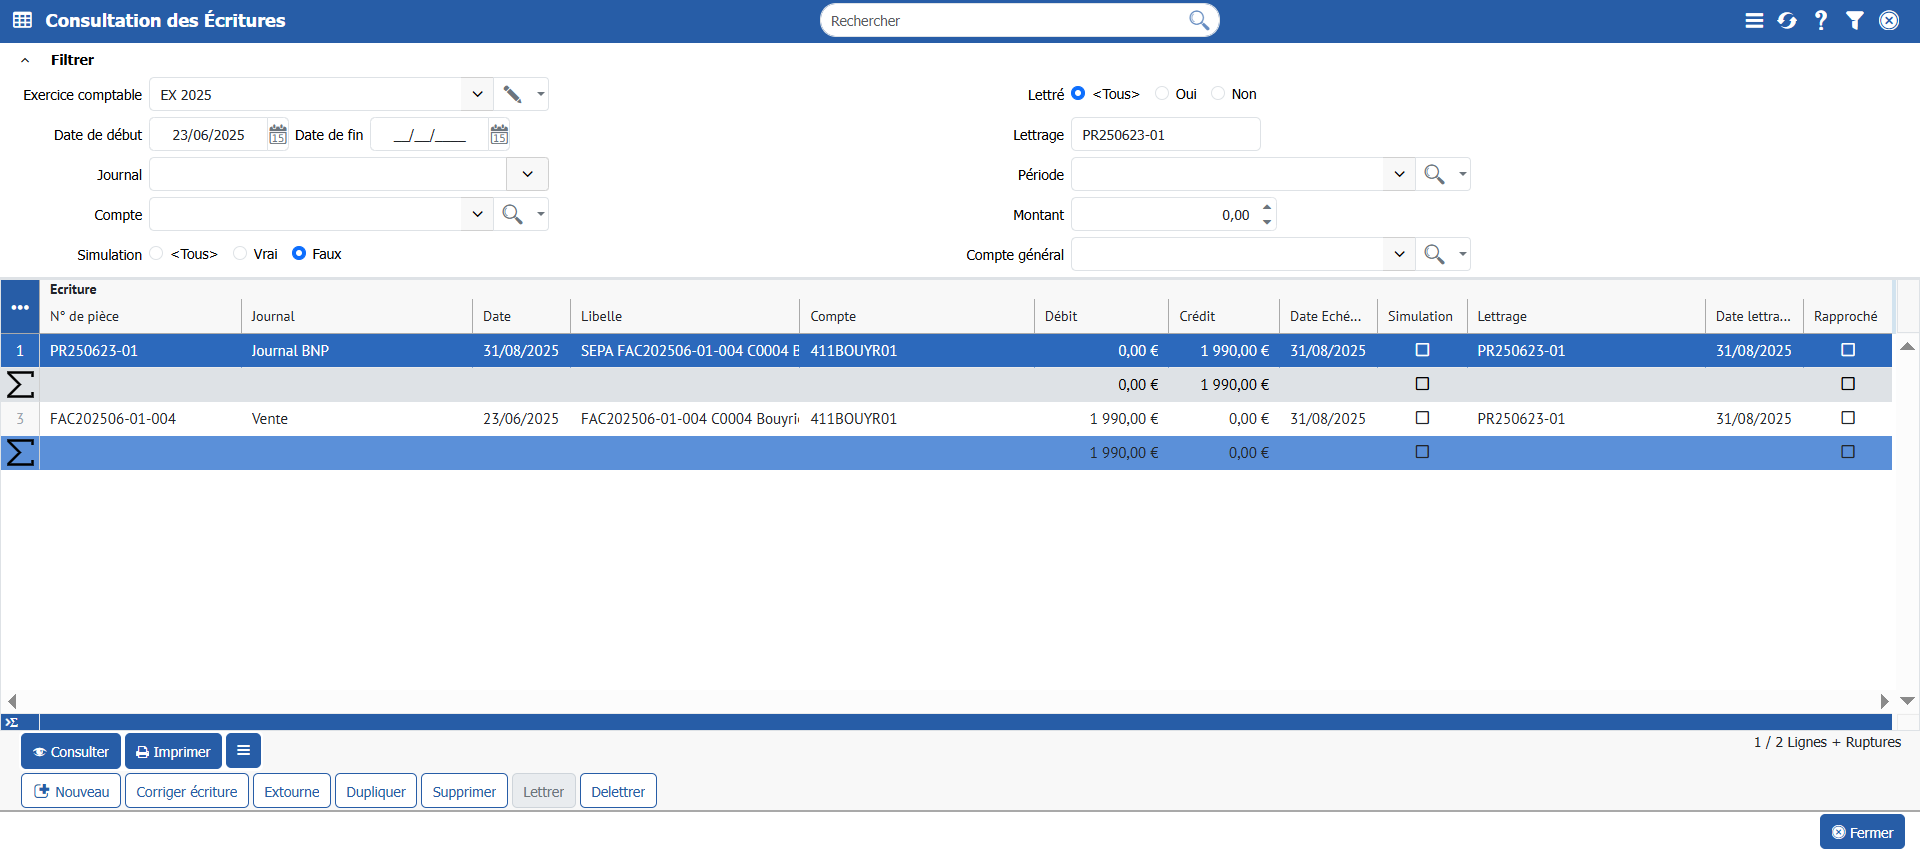The height and width of the screenshot is (849, 1920).
Task: Expand the Journal dropdown
Action: [528, 174]
